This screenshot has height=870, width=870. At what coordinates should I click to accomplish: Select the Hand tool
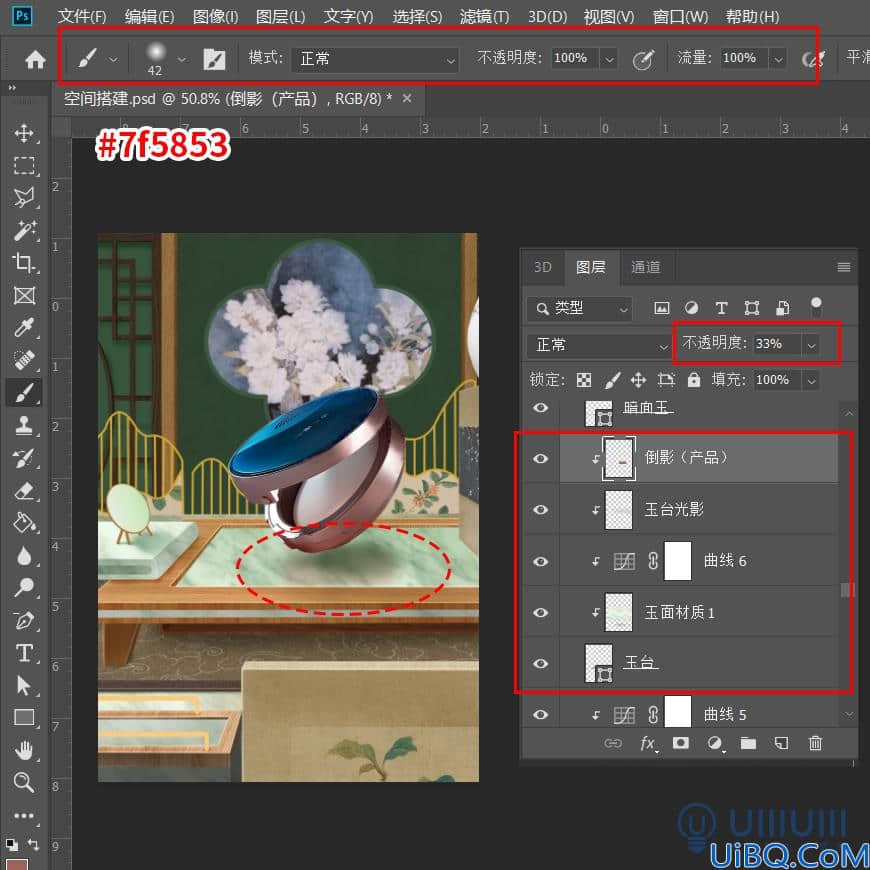(23, 751)
